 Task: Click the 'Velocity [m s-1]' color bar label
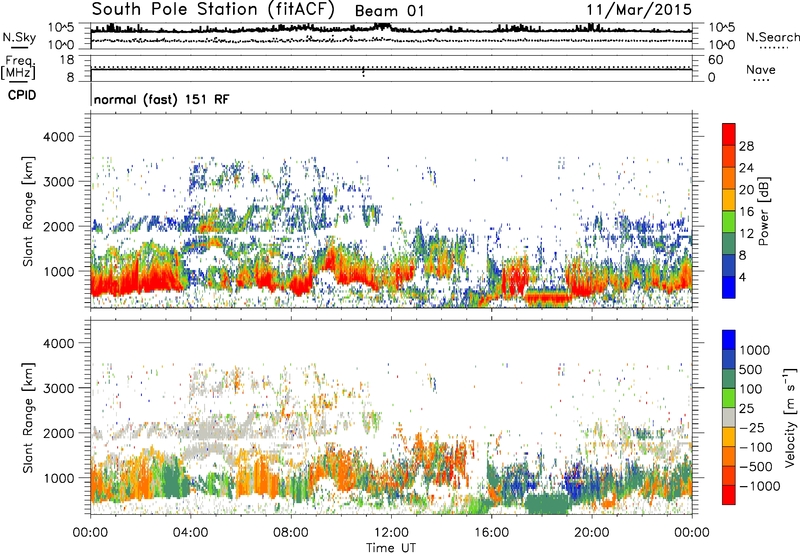790,418
